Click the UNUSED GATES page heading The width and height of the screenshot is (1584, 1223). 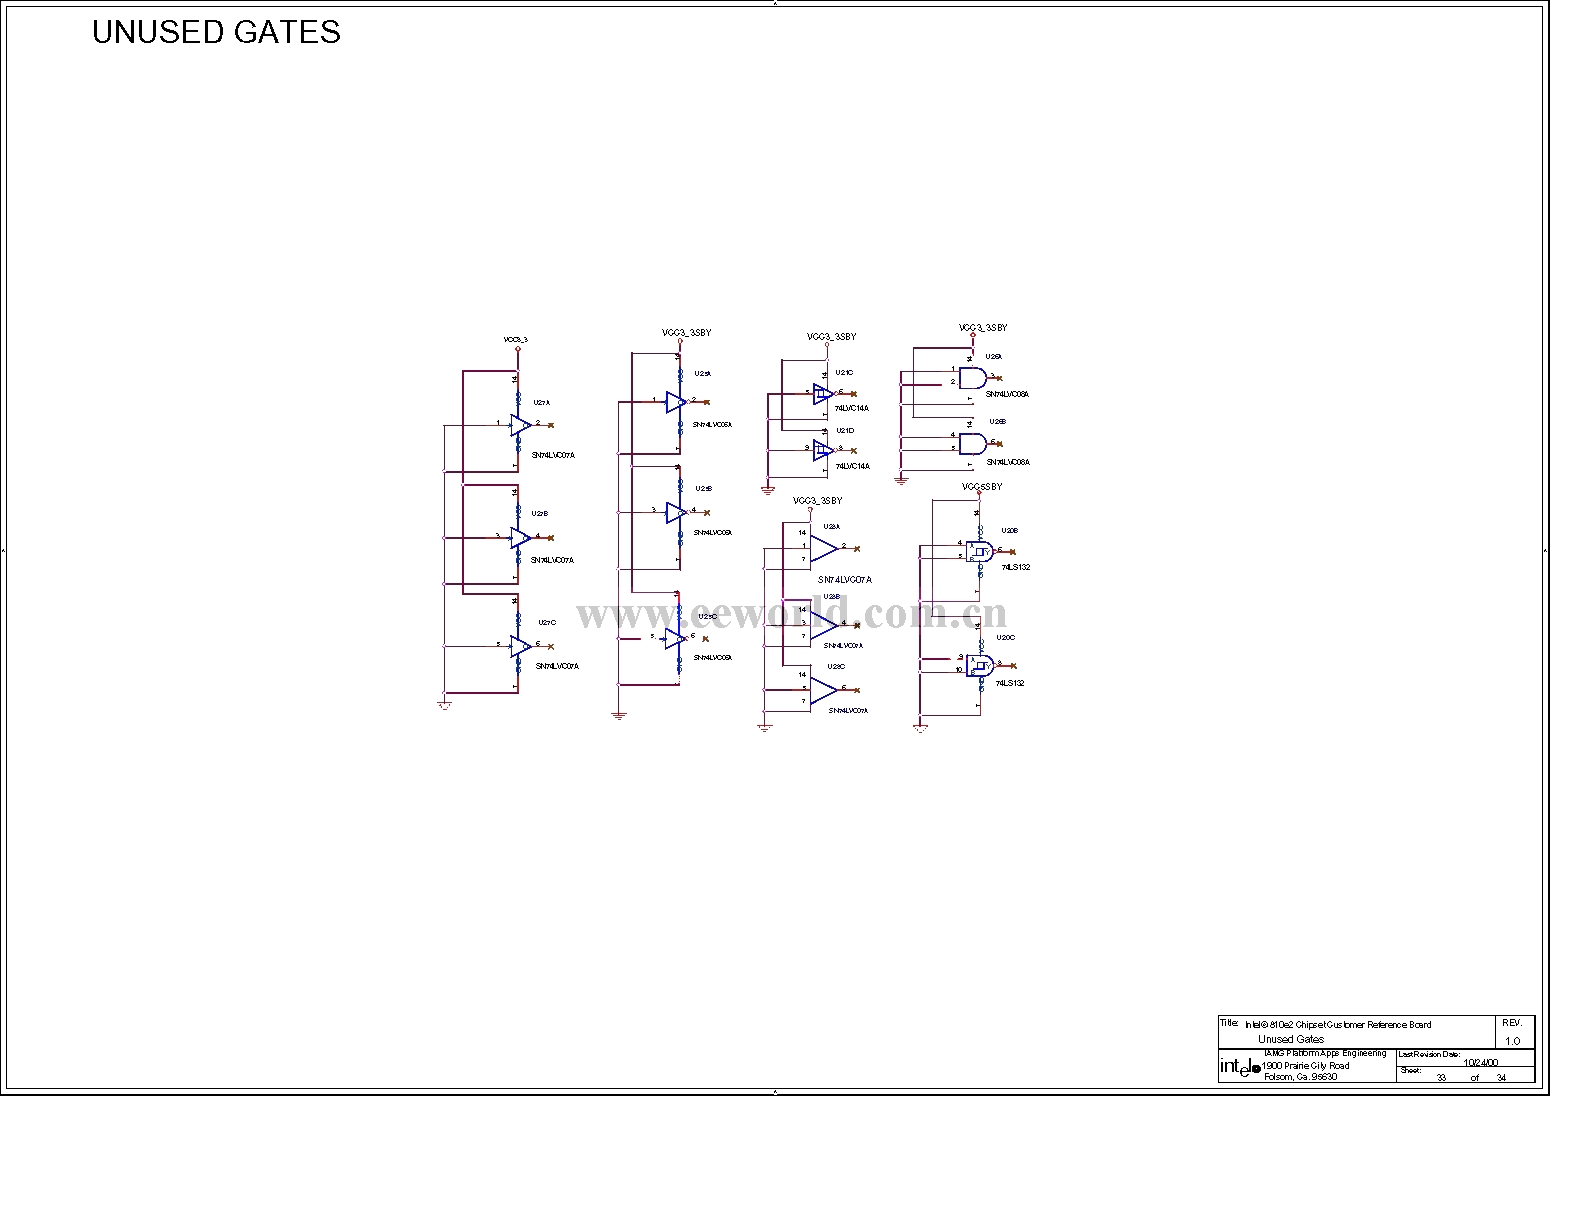coord(216,33)
